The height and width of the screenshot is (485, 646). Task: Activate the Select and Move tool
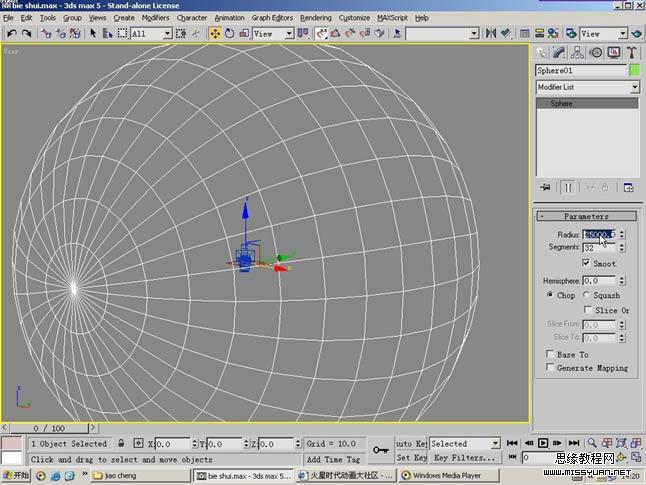tap(215, 33)
